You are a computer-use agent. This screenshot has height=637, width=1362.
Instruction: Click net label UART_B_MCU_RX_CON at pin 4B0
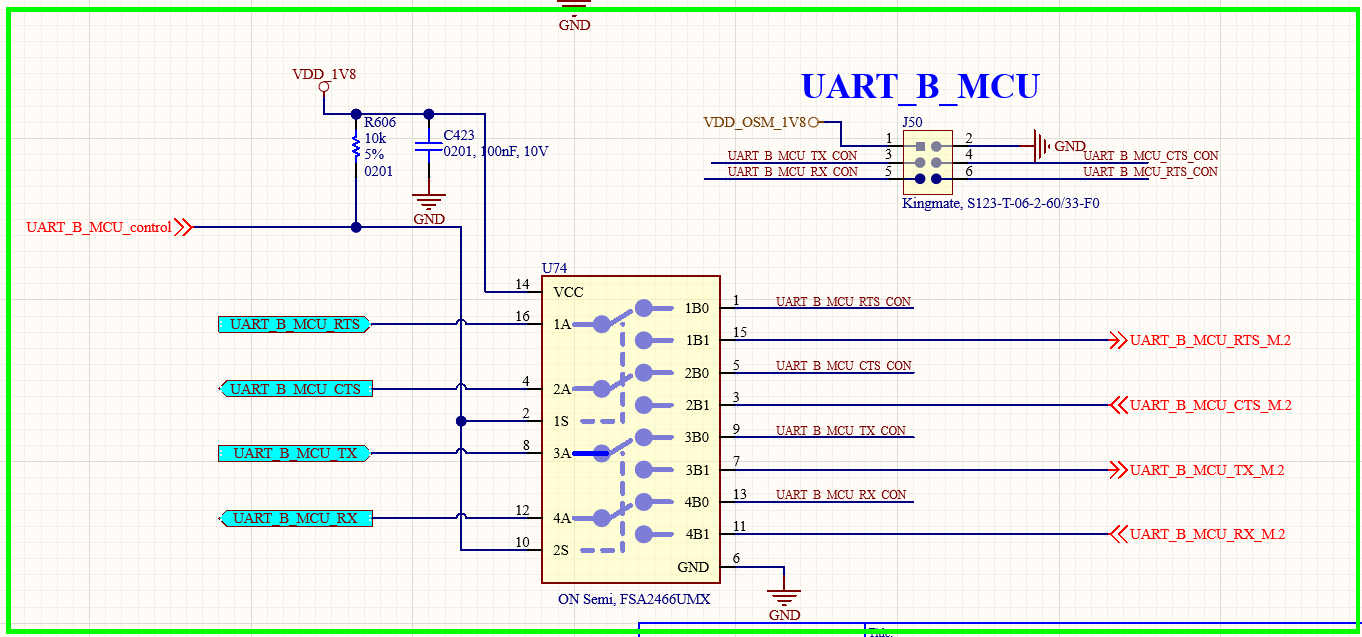tap(841, 495)
